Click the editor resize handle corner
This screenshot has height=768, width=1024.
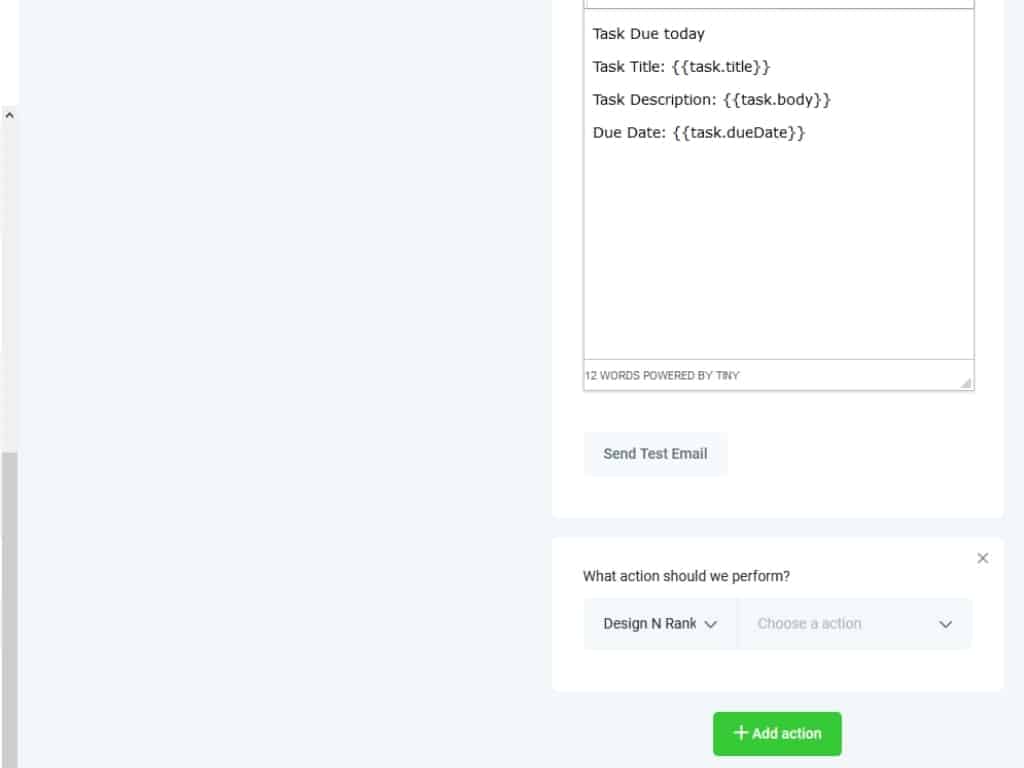(x=966, y=382)
